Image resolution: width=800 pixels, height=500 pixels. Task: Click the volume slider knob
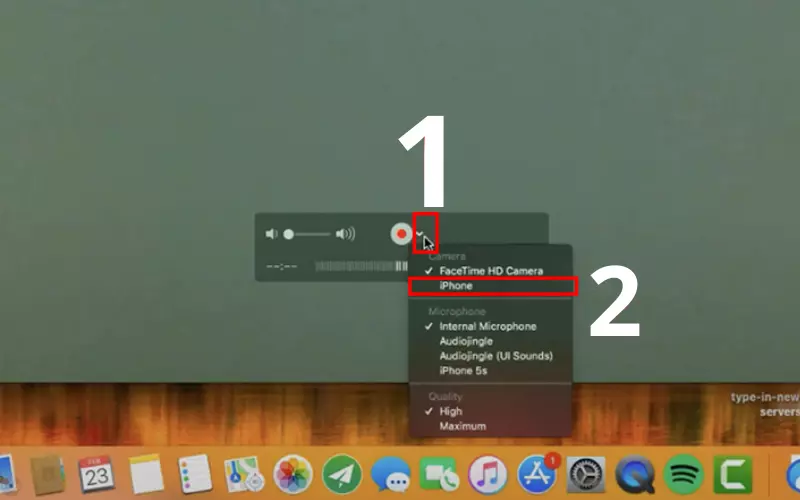[x=289, y=234]
